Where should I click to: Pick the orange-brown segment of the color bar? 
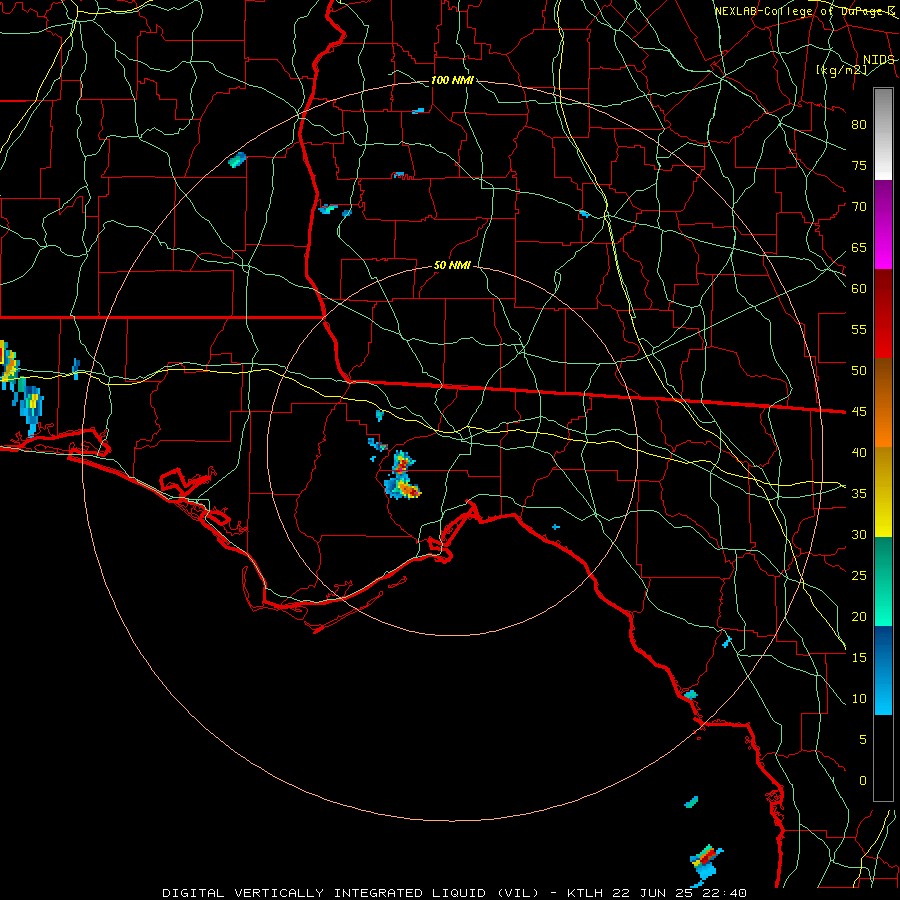[883, 402]
